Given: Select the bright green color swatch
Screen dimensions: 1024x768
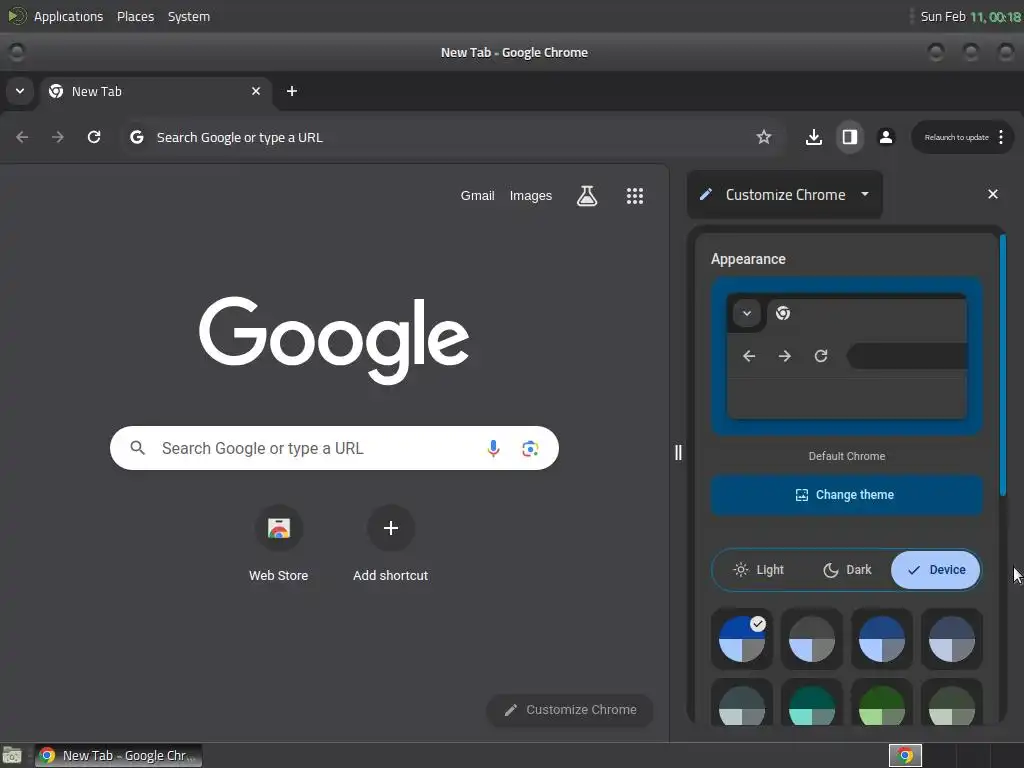Looking at the screenshot, I should pos(882,704).
